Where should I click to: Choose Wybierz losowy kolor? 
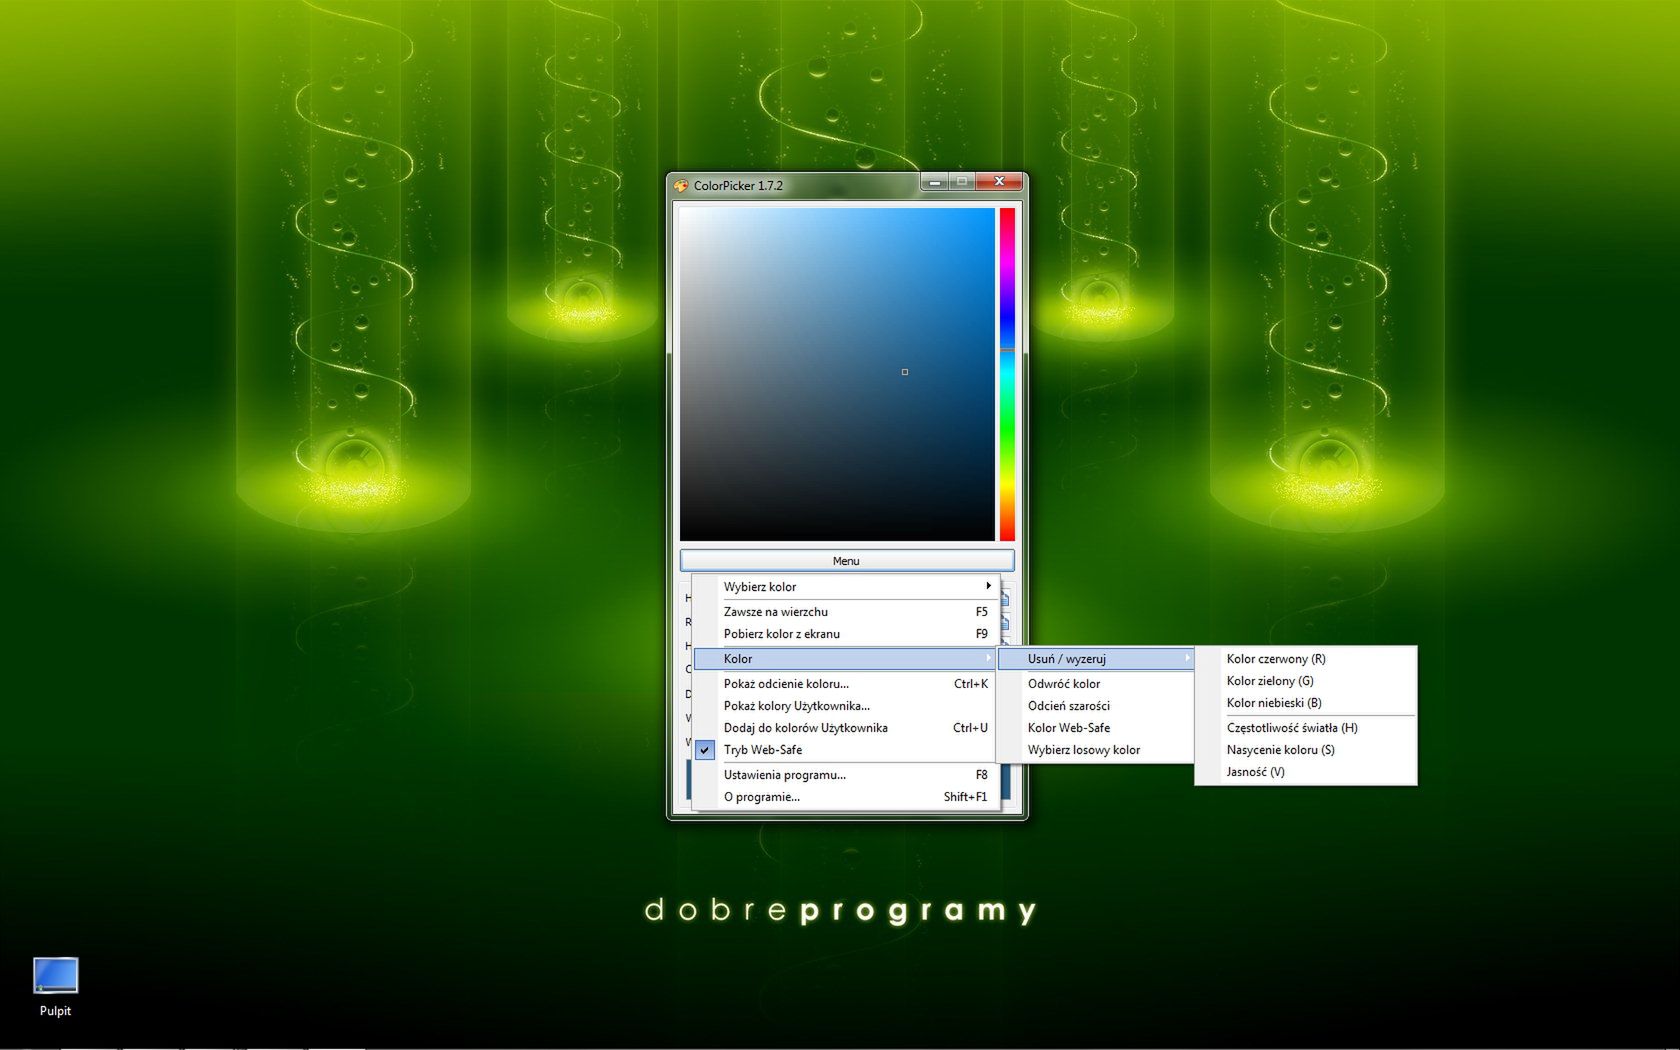(x=1096, y=750)
